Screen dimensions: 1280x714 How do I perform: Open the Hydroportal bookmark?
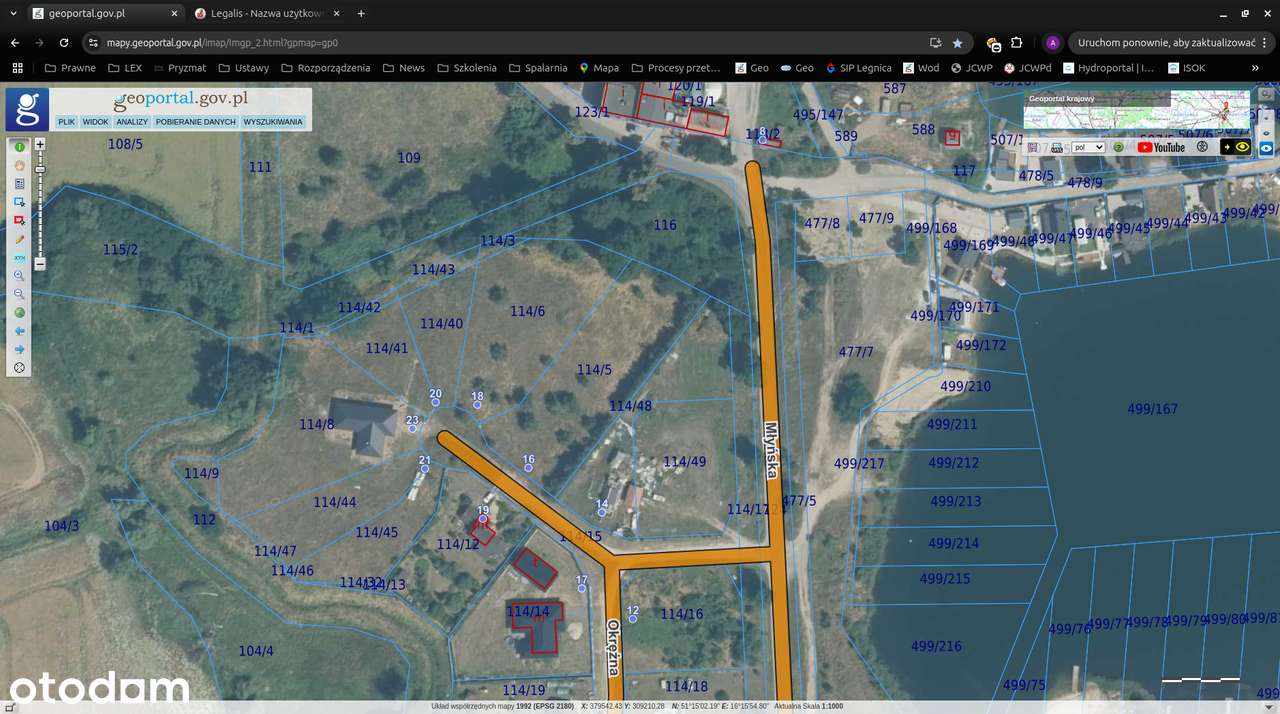[1108, 68]
